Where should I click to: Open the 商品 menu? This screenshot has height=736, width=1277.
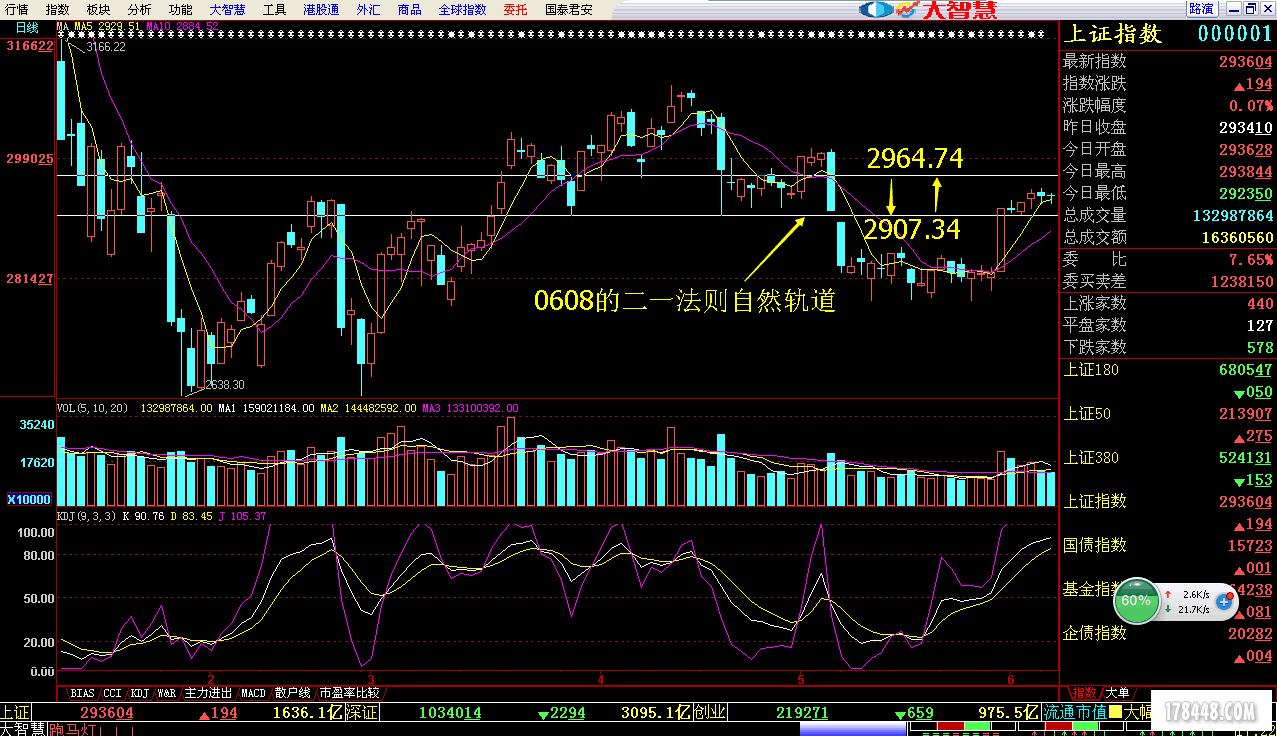tap(409, 9)
